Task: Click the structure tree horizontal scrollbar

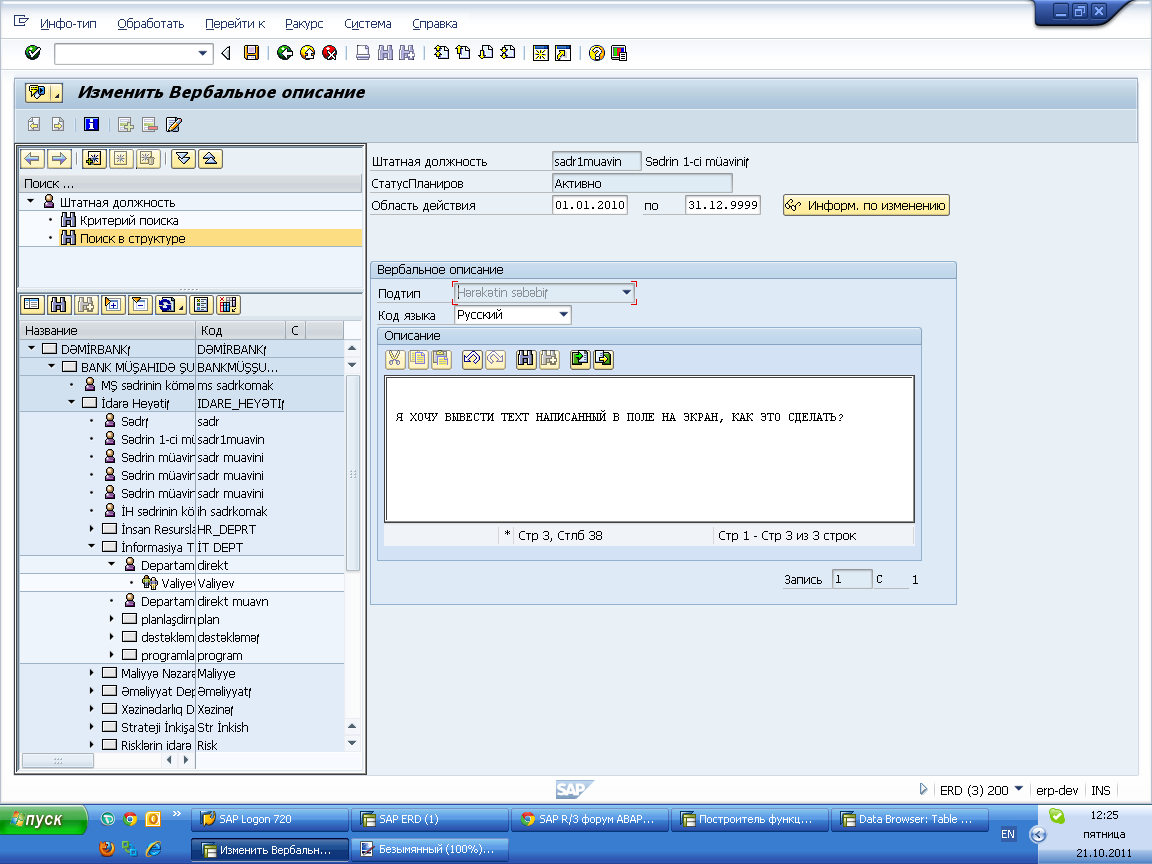Action: [57, 760]
